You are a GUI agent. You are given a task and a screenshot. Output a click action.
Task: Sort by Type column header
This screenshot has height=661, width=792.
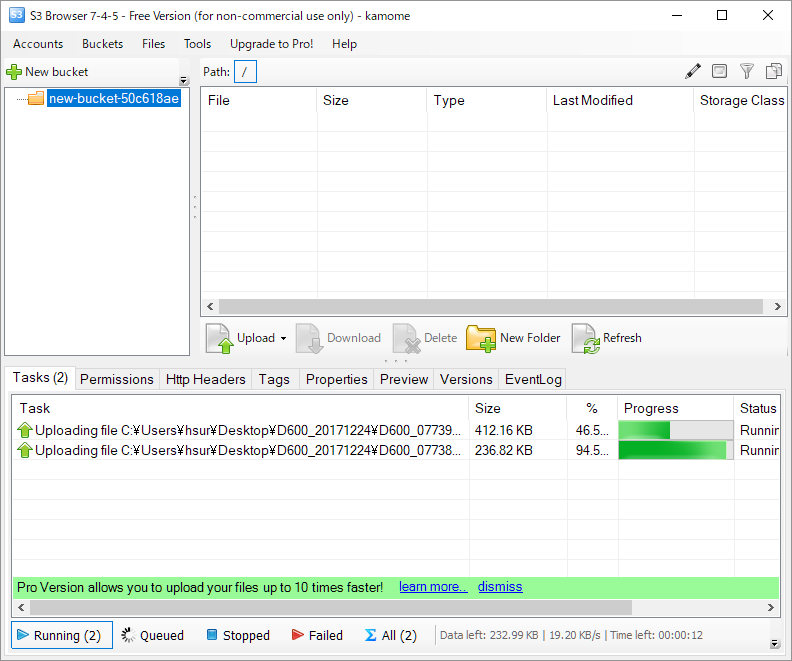point(486,100)
